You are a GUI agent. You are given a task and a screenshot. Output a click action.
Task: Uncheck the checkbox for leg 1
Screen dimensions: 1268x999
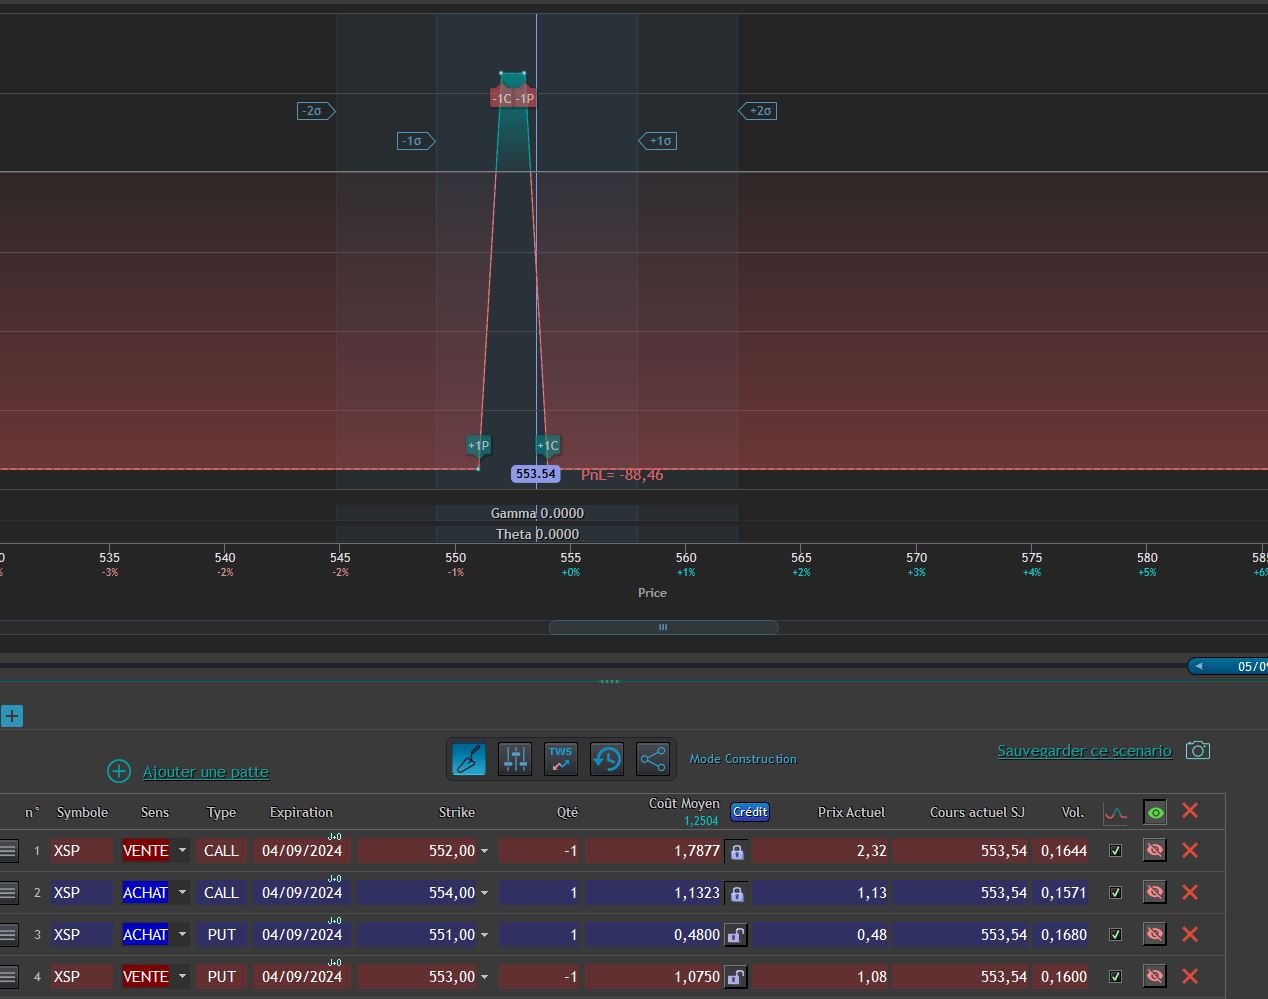[x=1116, y=851]
